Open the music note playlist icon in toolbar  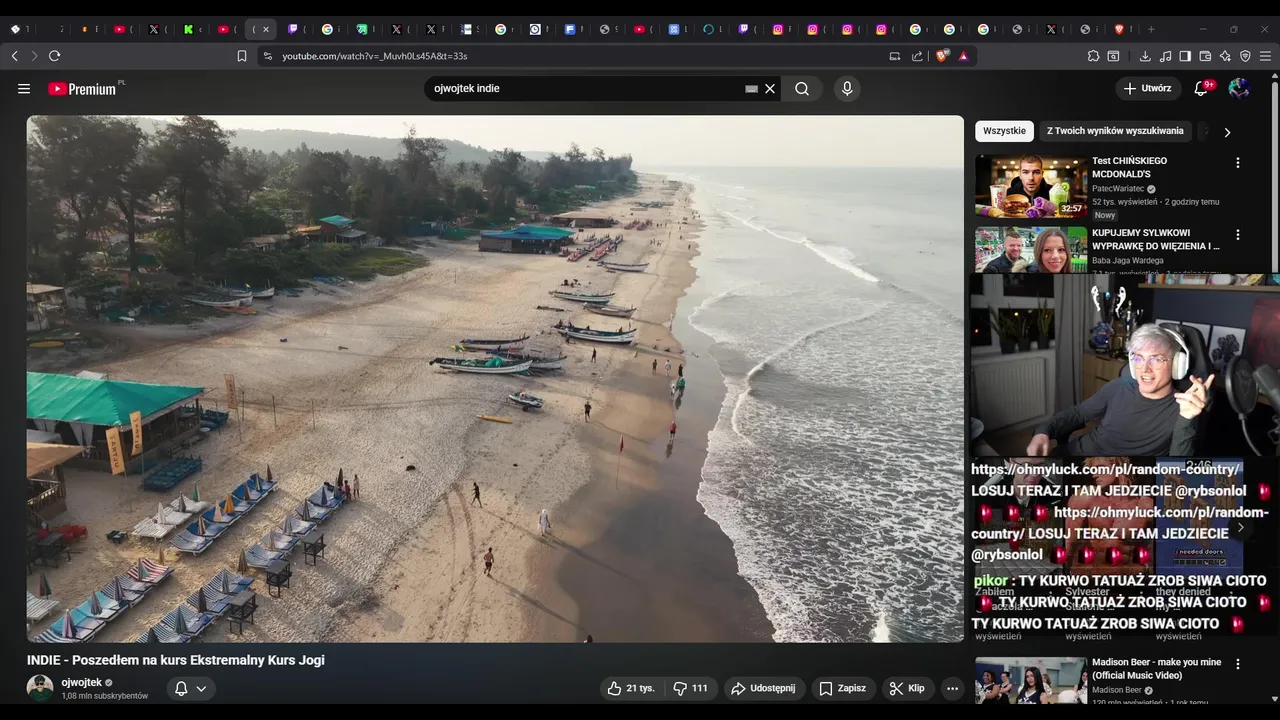1165,56
